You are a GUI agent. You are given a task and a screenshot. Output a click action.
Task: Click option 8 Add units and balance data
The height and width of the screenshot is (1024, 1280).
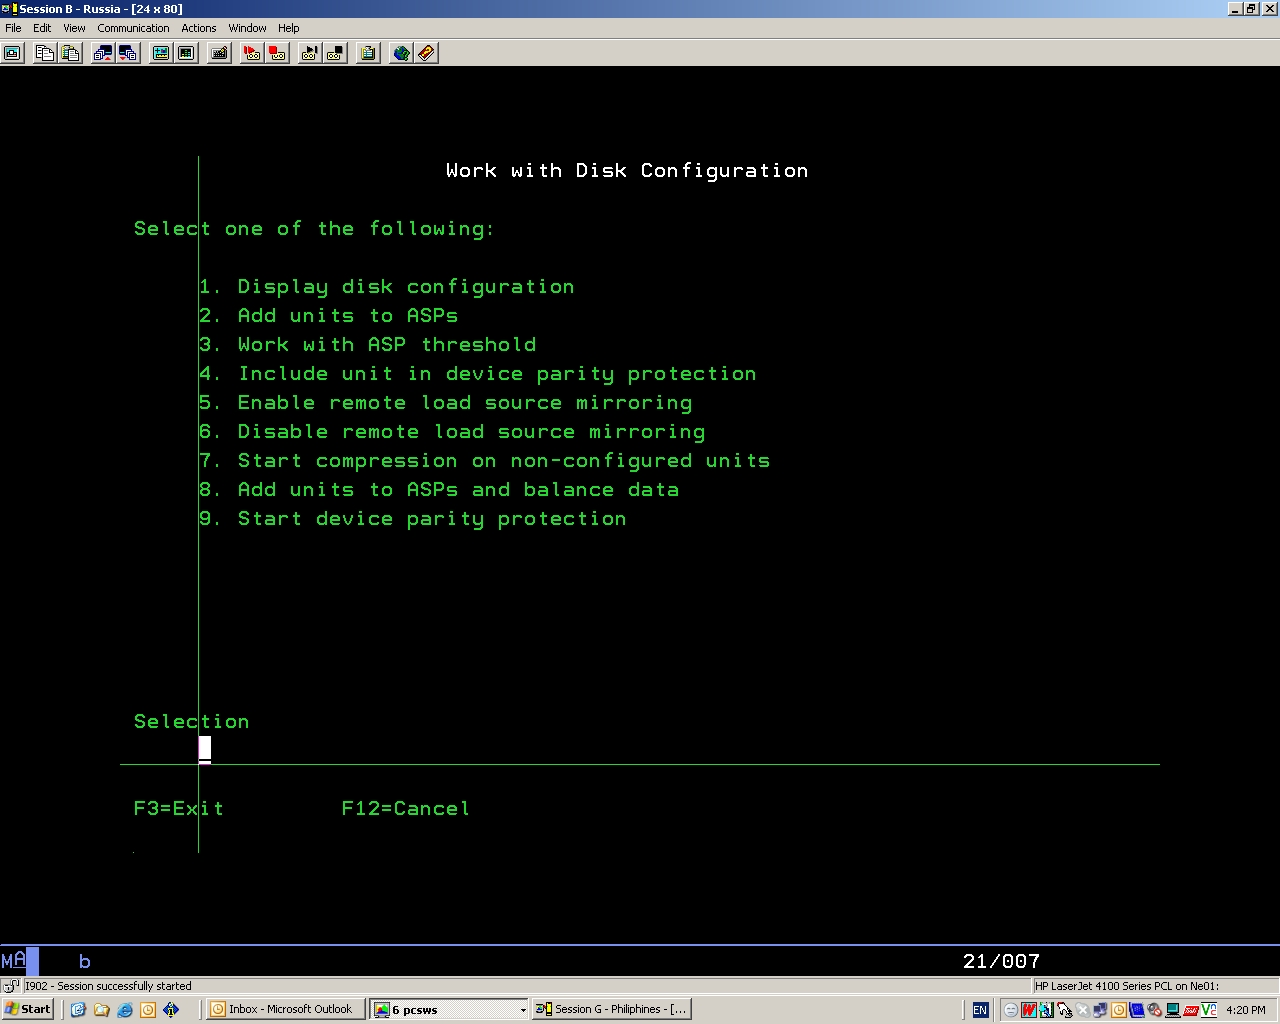point(439,490)
